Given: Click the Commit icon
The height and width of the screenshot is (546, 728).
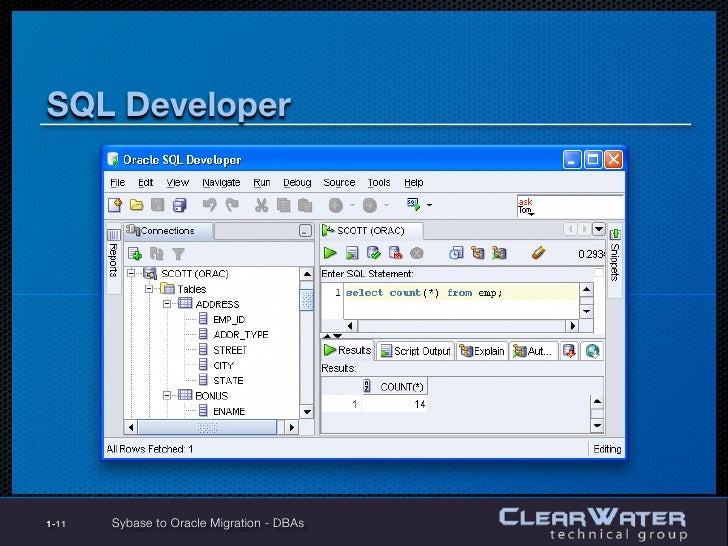Looking at the screenshot, I should click(x=374, y=253).
